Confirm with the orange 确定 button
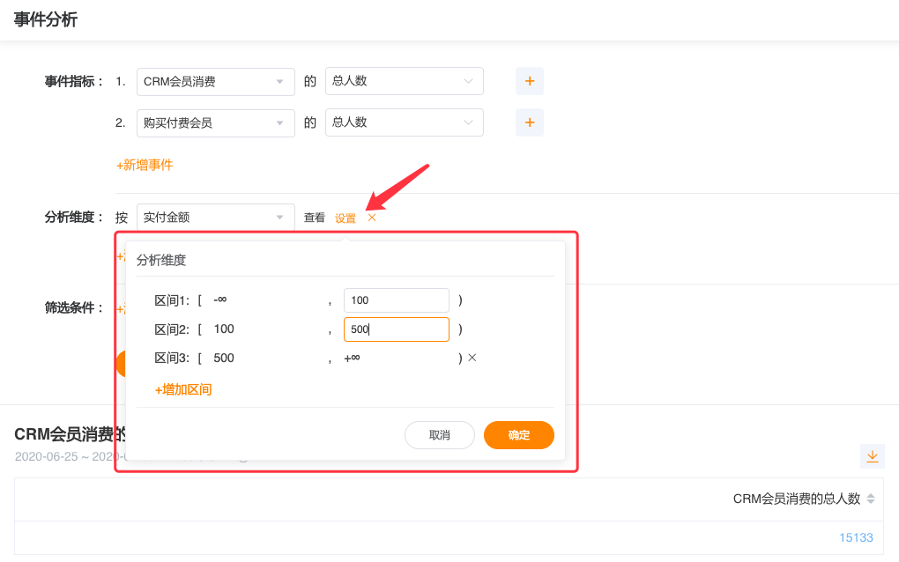The height and width of the screenshot is (562, 899). [518, 435]
